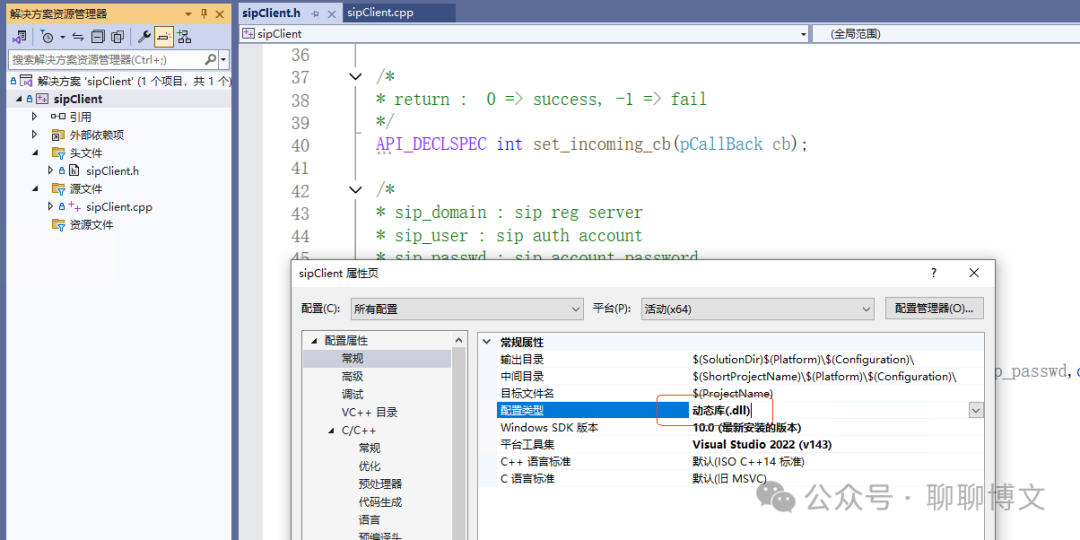
Task: Switch to the sipClient.cpp editor tab
Action: (x=380, y=12)
